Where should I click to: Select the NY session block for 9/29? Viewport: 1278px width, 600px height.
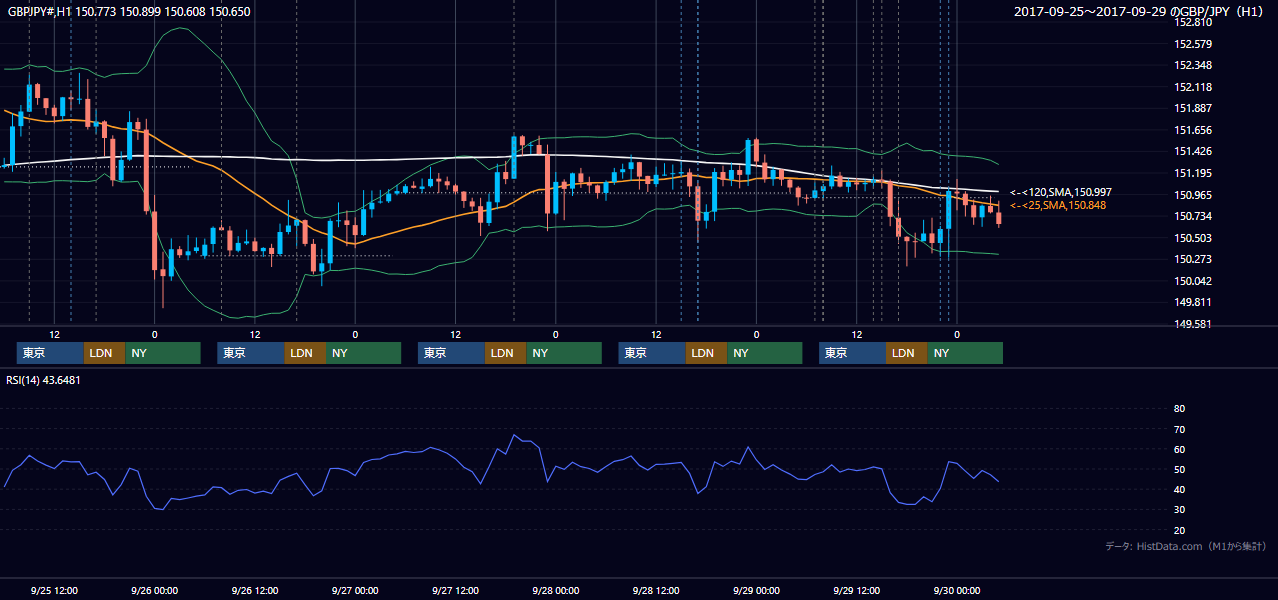point(965,353)
